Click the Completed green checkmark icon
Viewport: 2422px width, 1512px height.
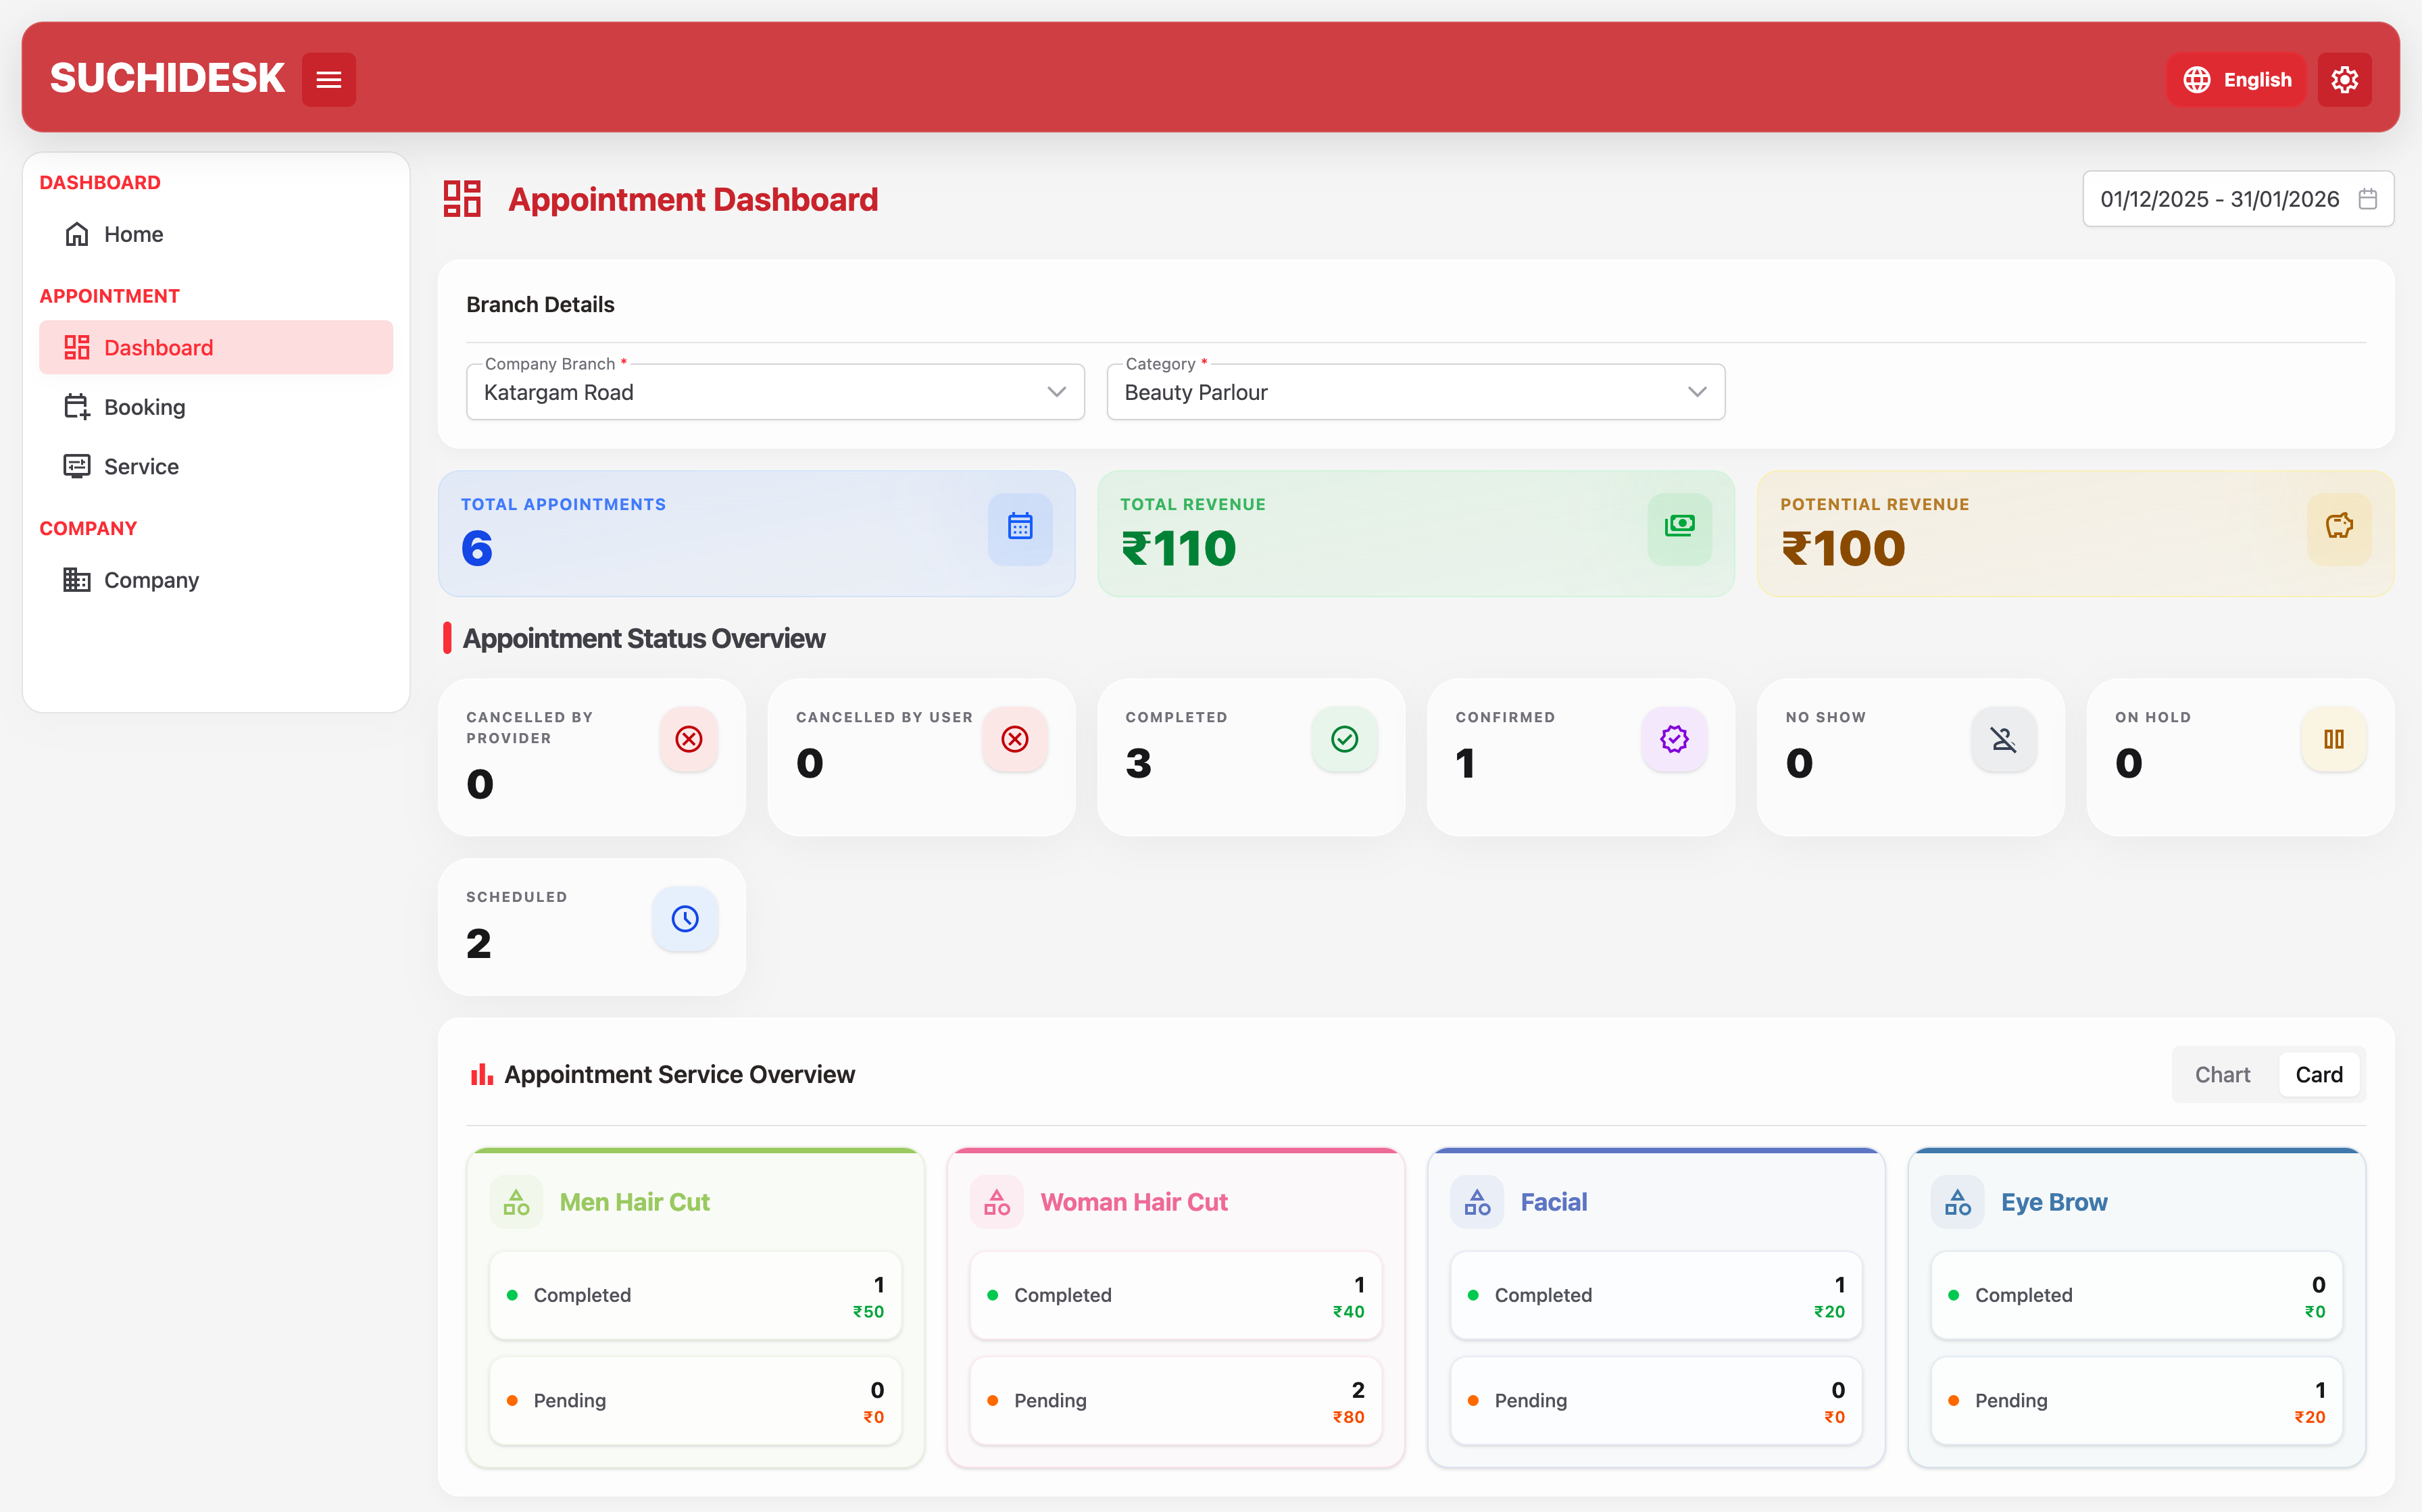coord(1344,739)
